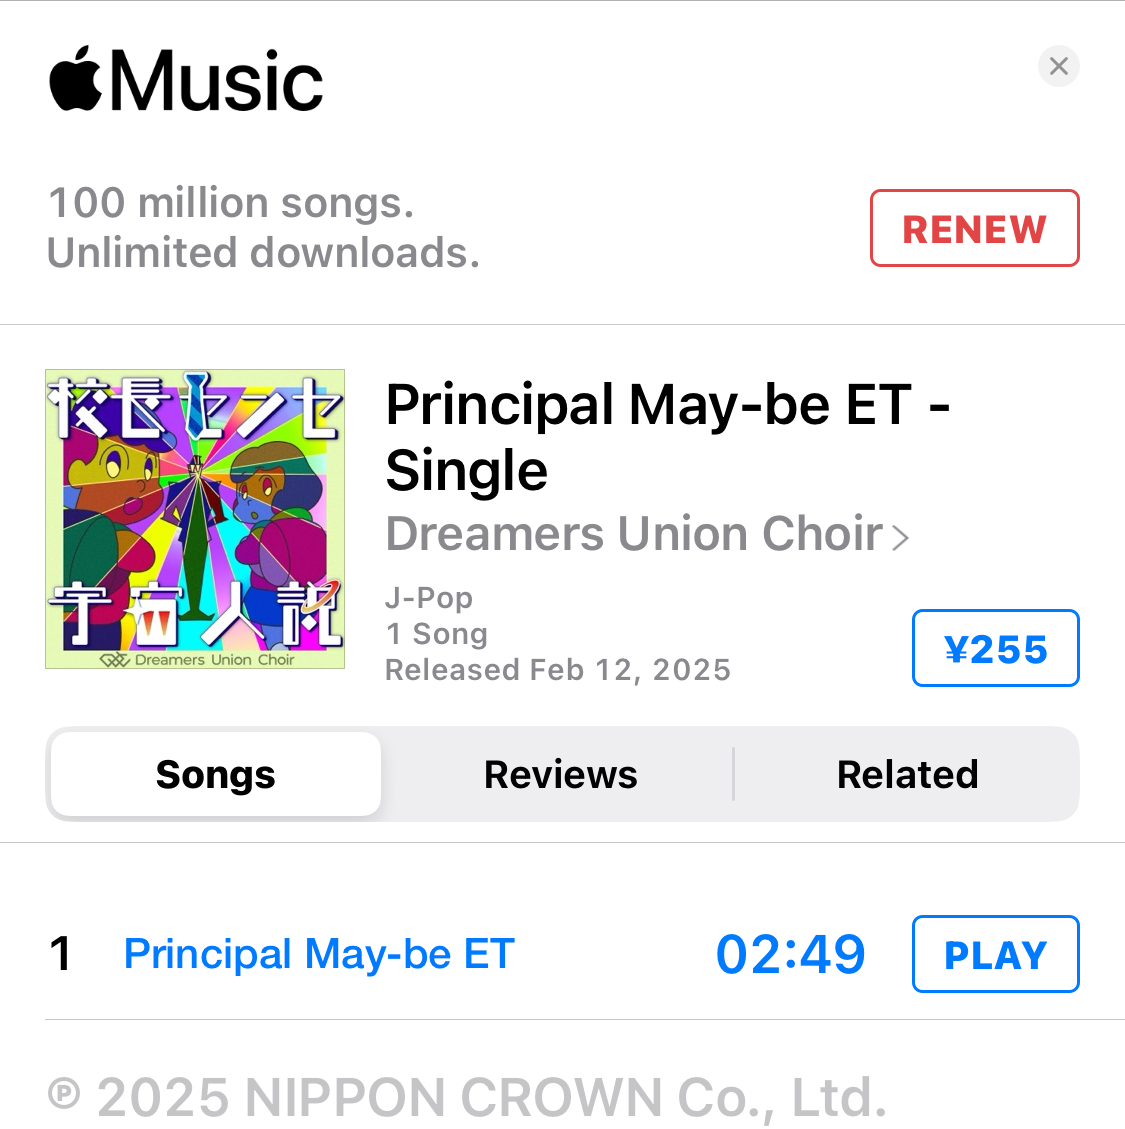Close the Apple Music banner
1125x1129 pixels.
pos(1058,66)
